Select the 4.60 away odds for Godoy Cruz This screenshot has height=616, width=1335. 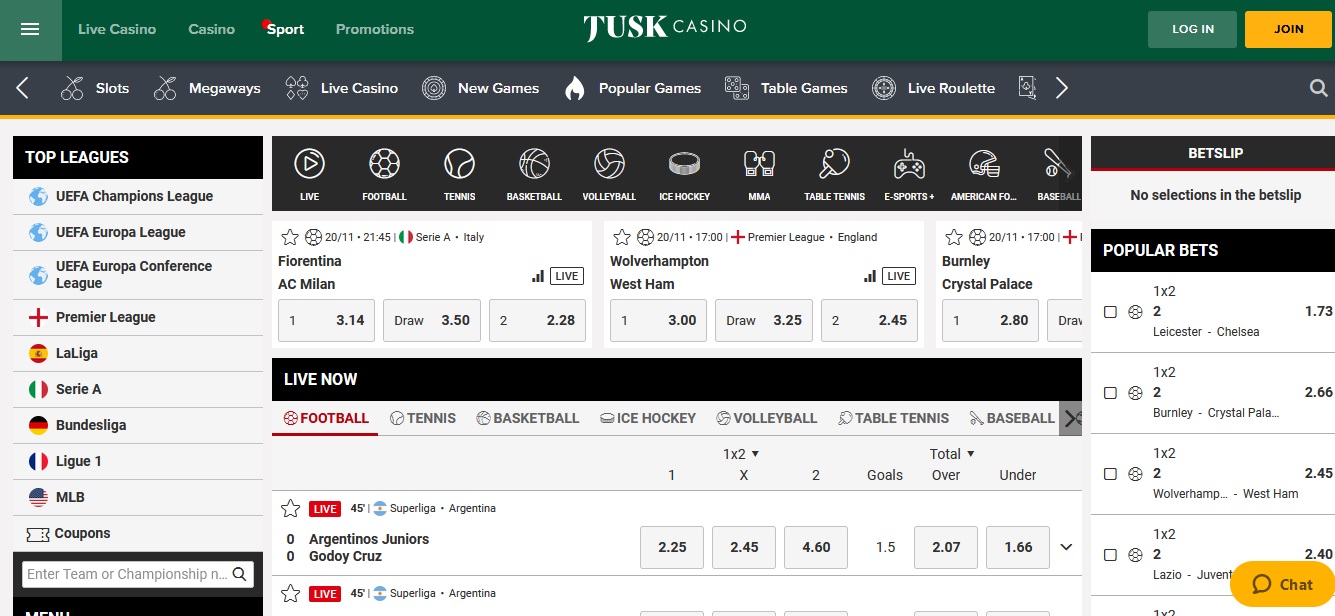point(816,547)
